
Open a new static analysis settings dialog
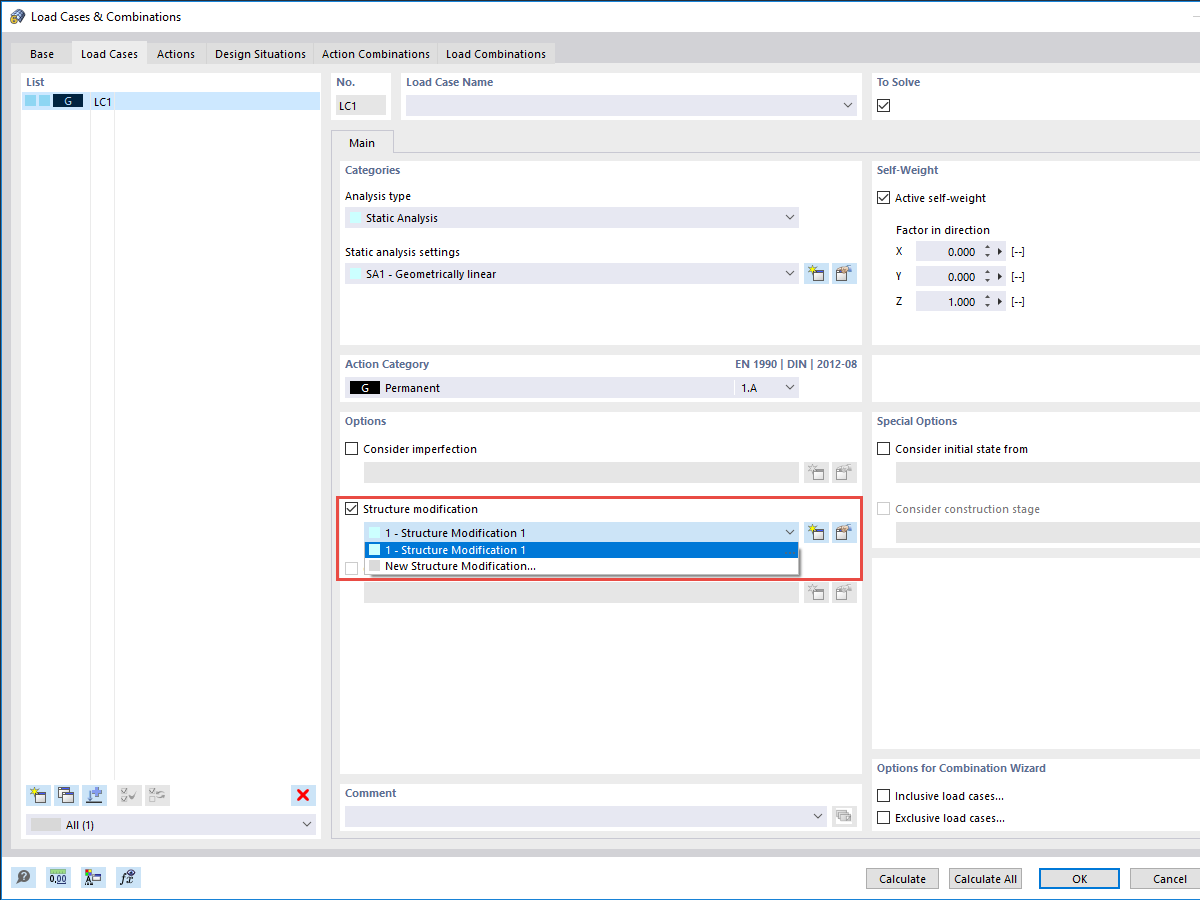[x=816, y=273]
